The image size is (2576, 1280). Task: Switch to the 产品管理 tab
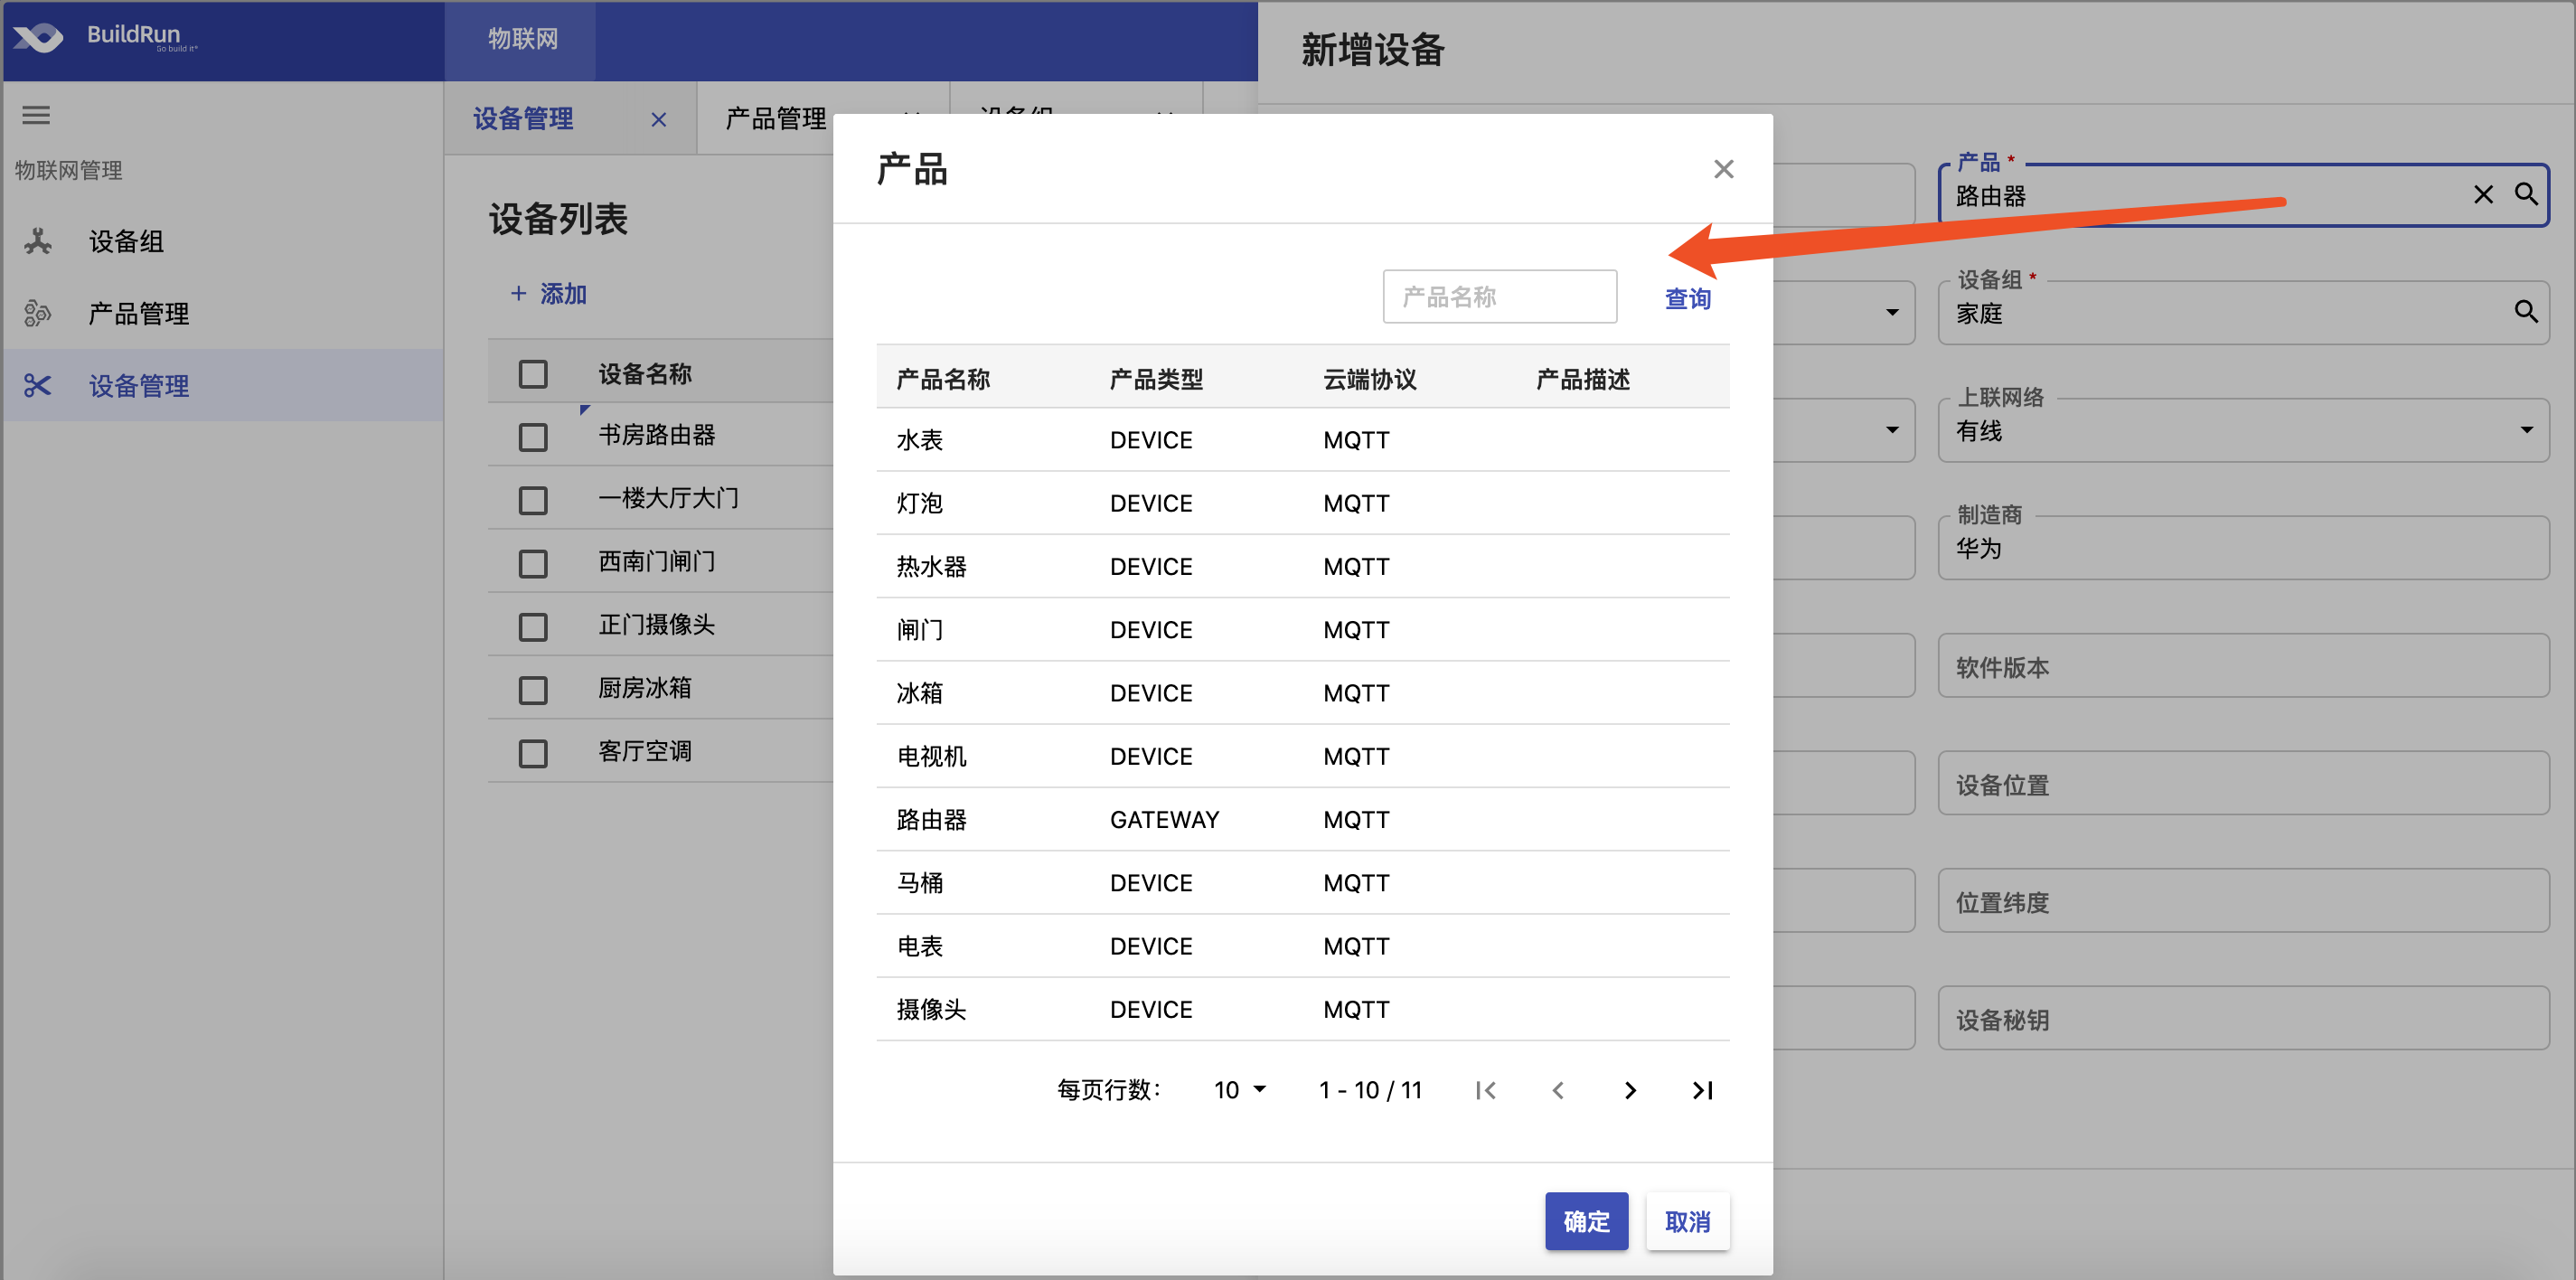coord(776,119)
